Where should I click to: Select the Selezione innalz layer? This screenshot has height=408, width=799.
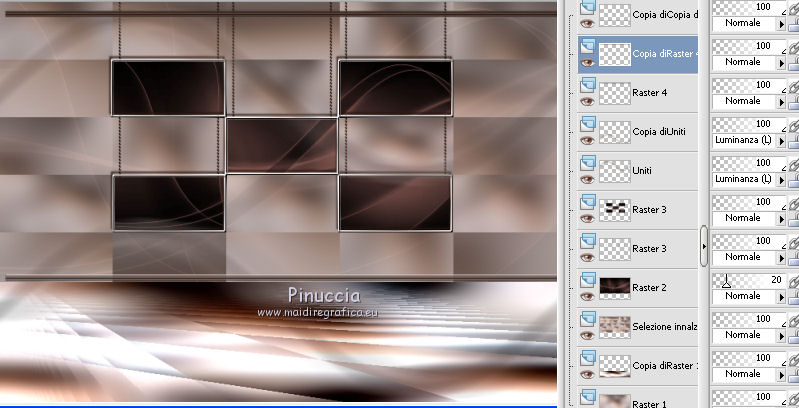(x=637, y=327)
